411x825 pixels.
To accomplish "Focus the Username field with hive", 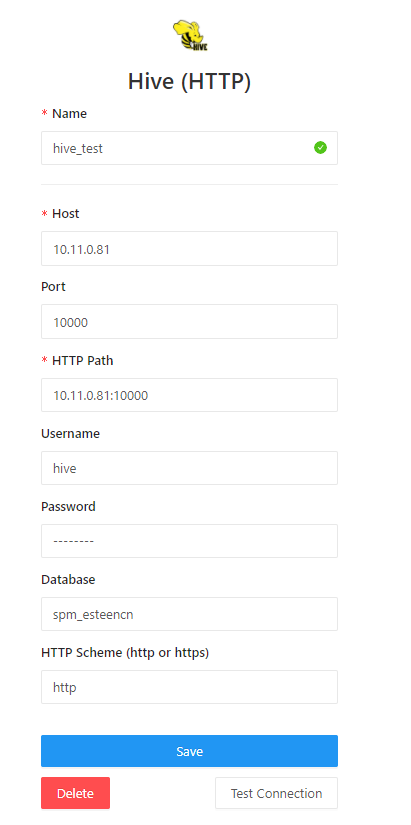I will (x=189, y=468).
